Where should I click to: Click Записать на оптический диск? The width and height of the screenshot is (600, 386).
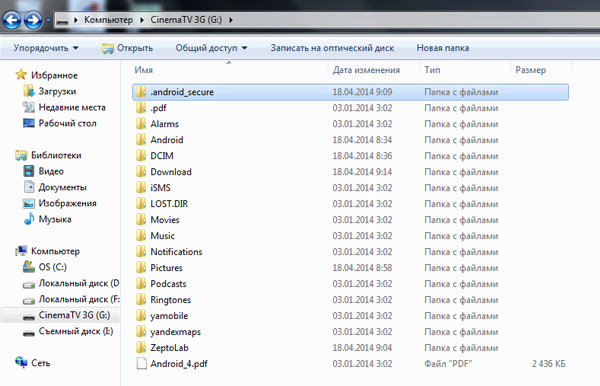pos(332,48)
